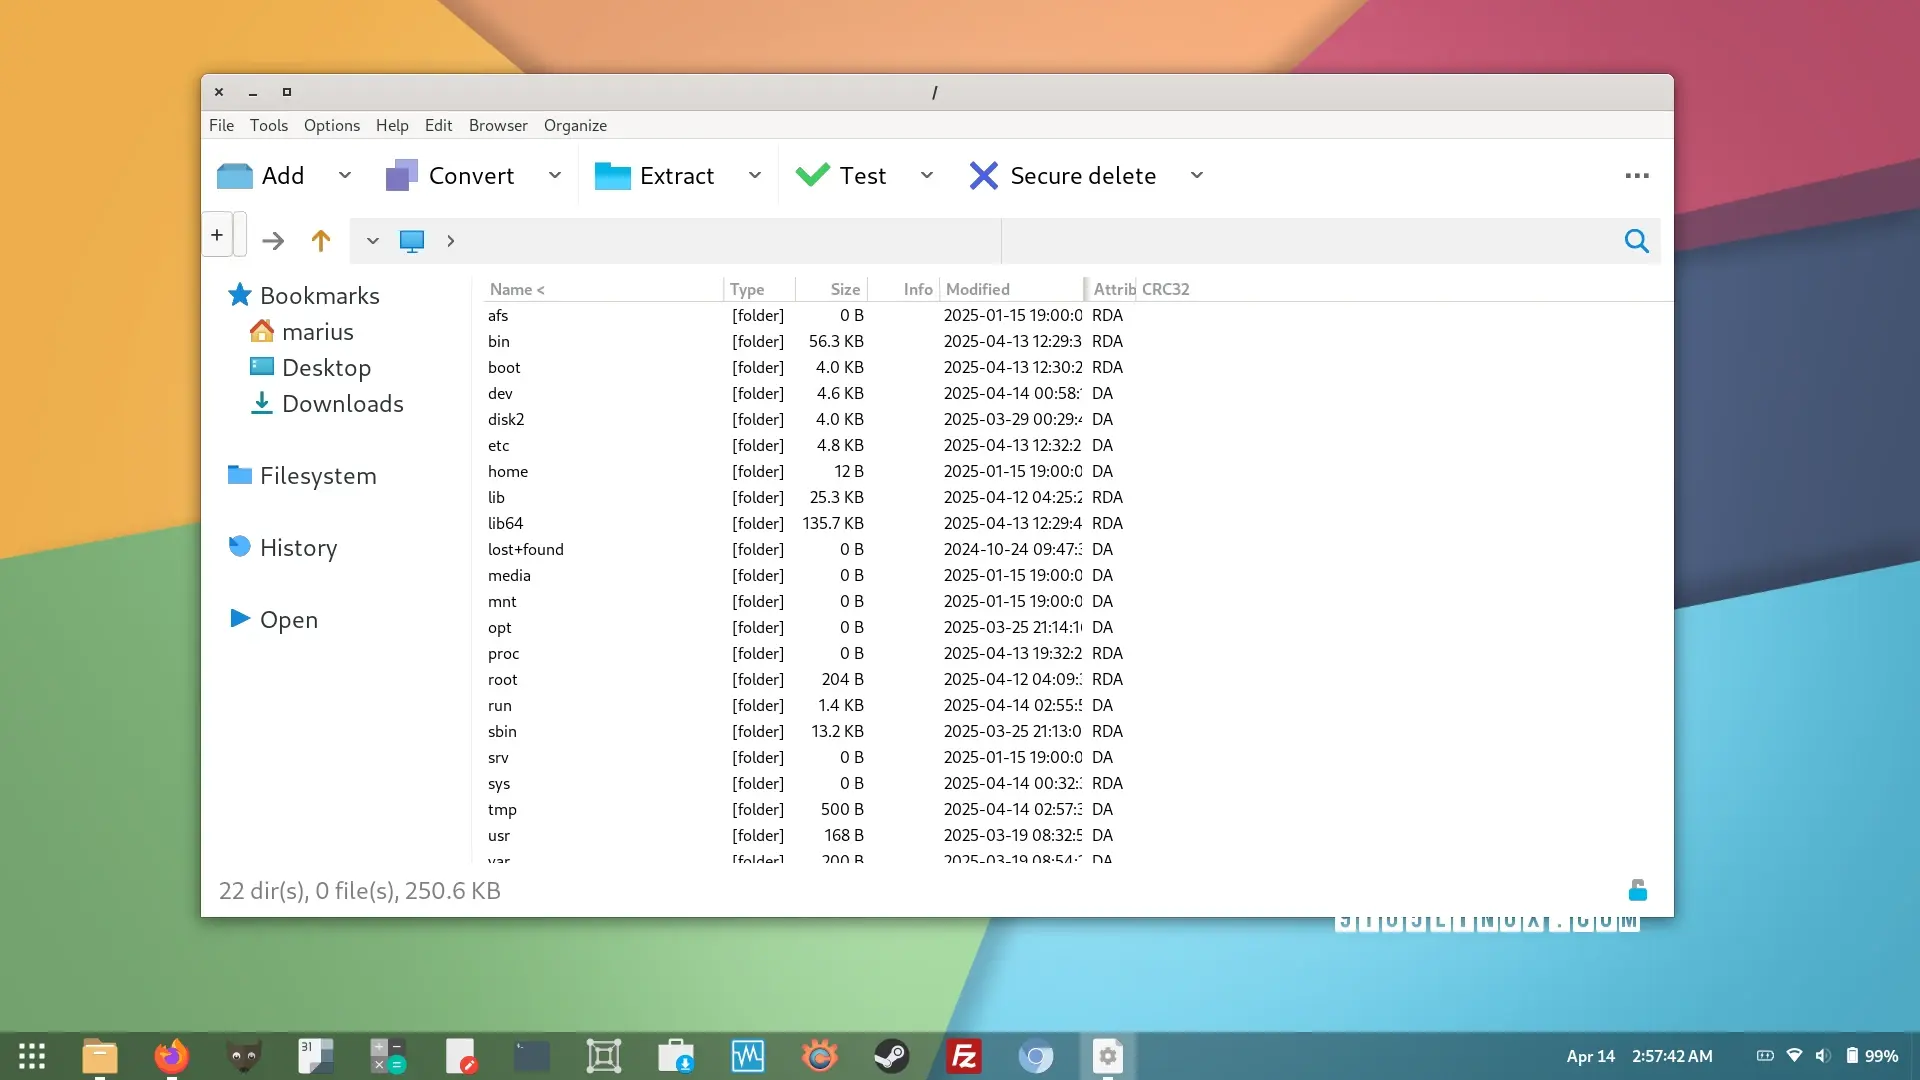Click the orange up-directory arrow
The image size is (1920, 1080).
click(x=320, y=241)
